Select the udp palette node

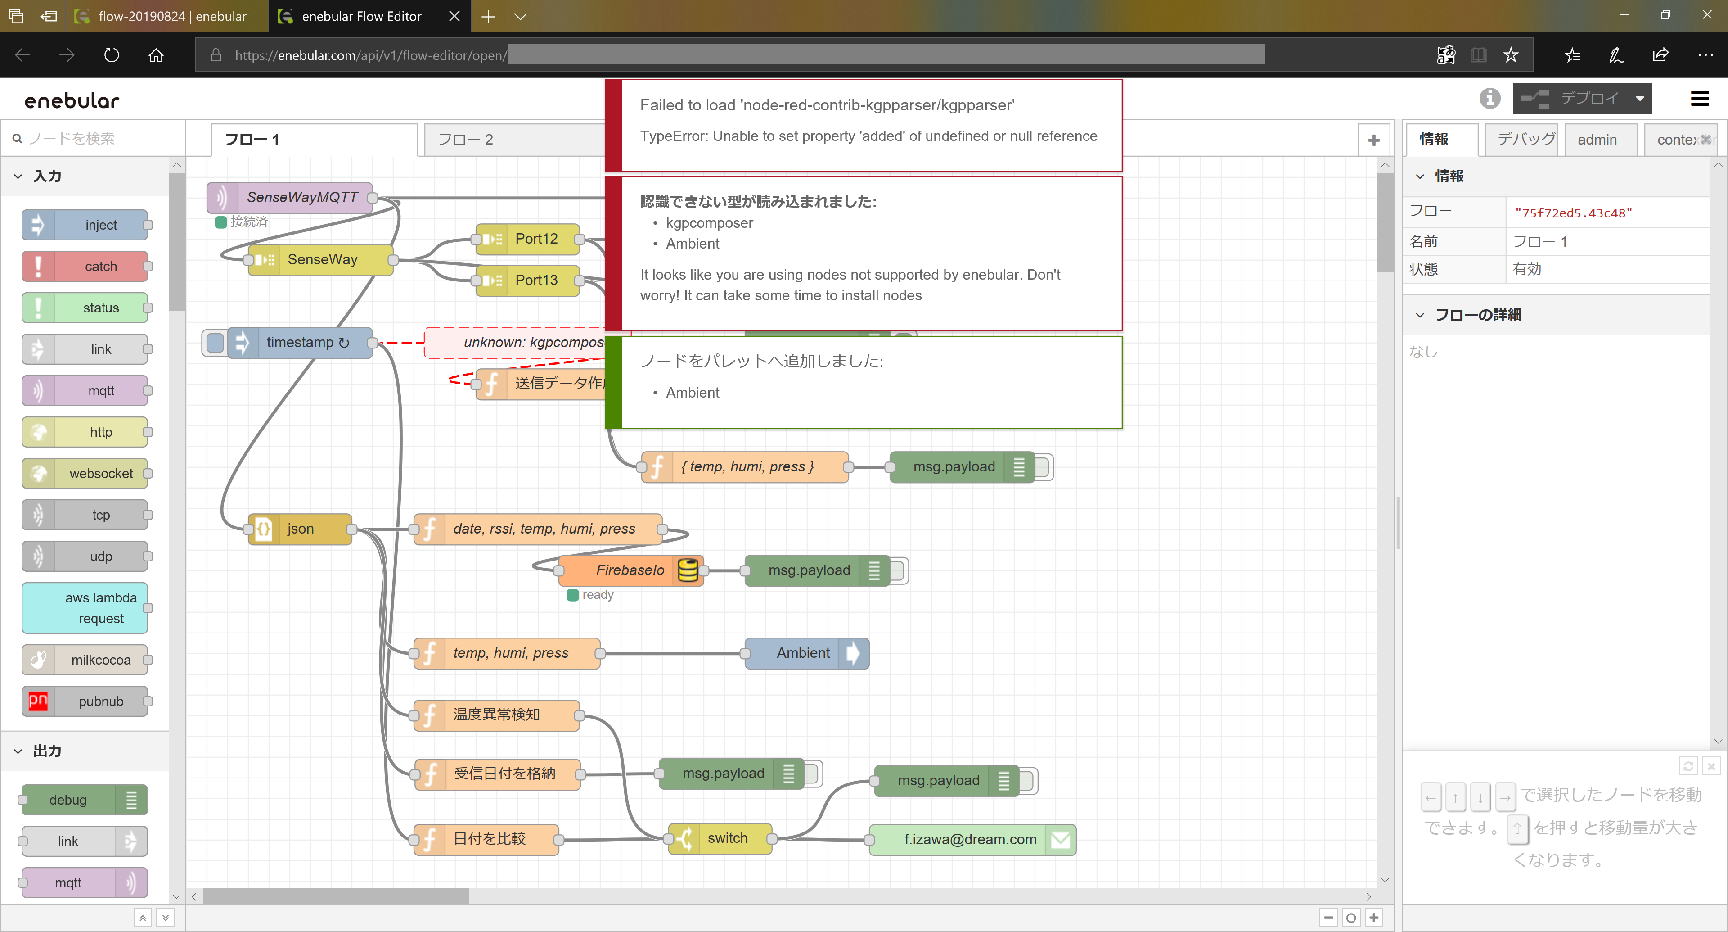pos(86,557)
